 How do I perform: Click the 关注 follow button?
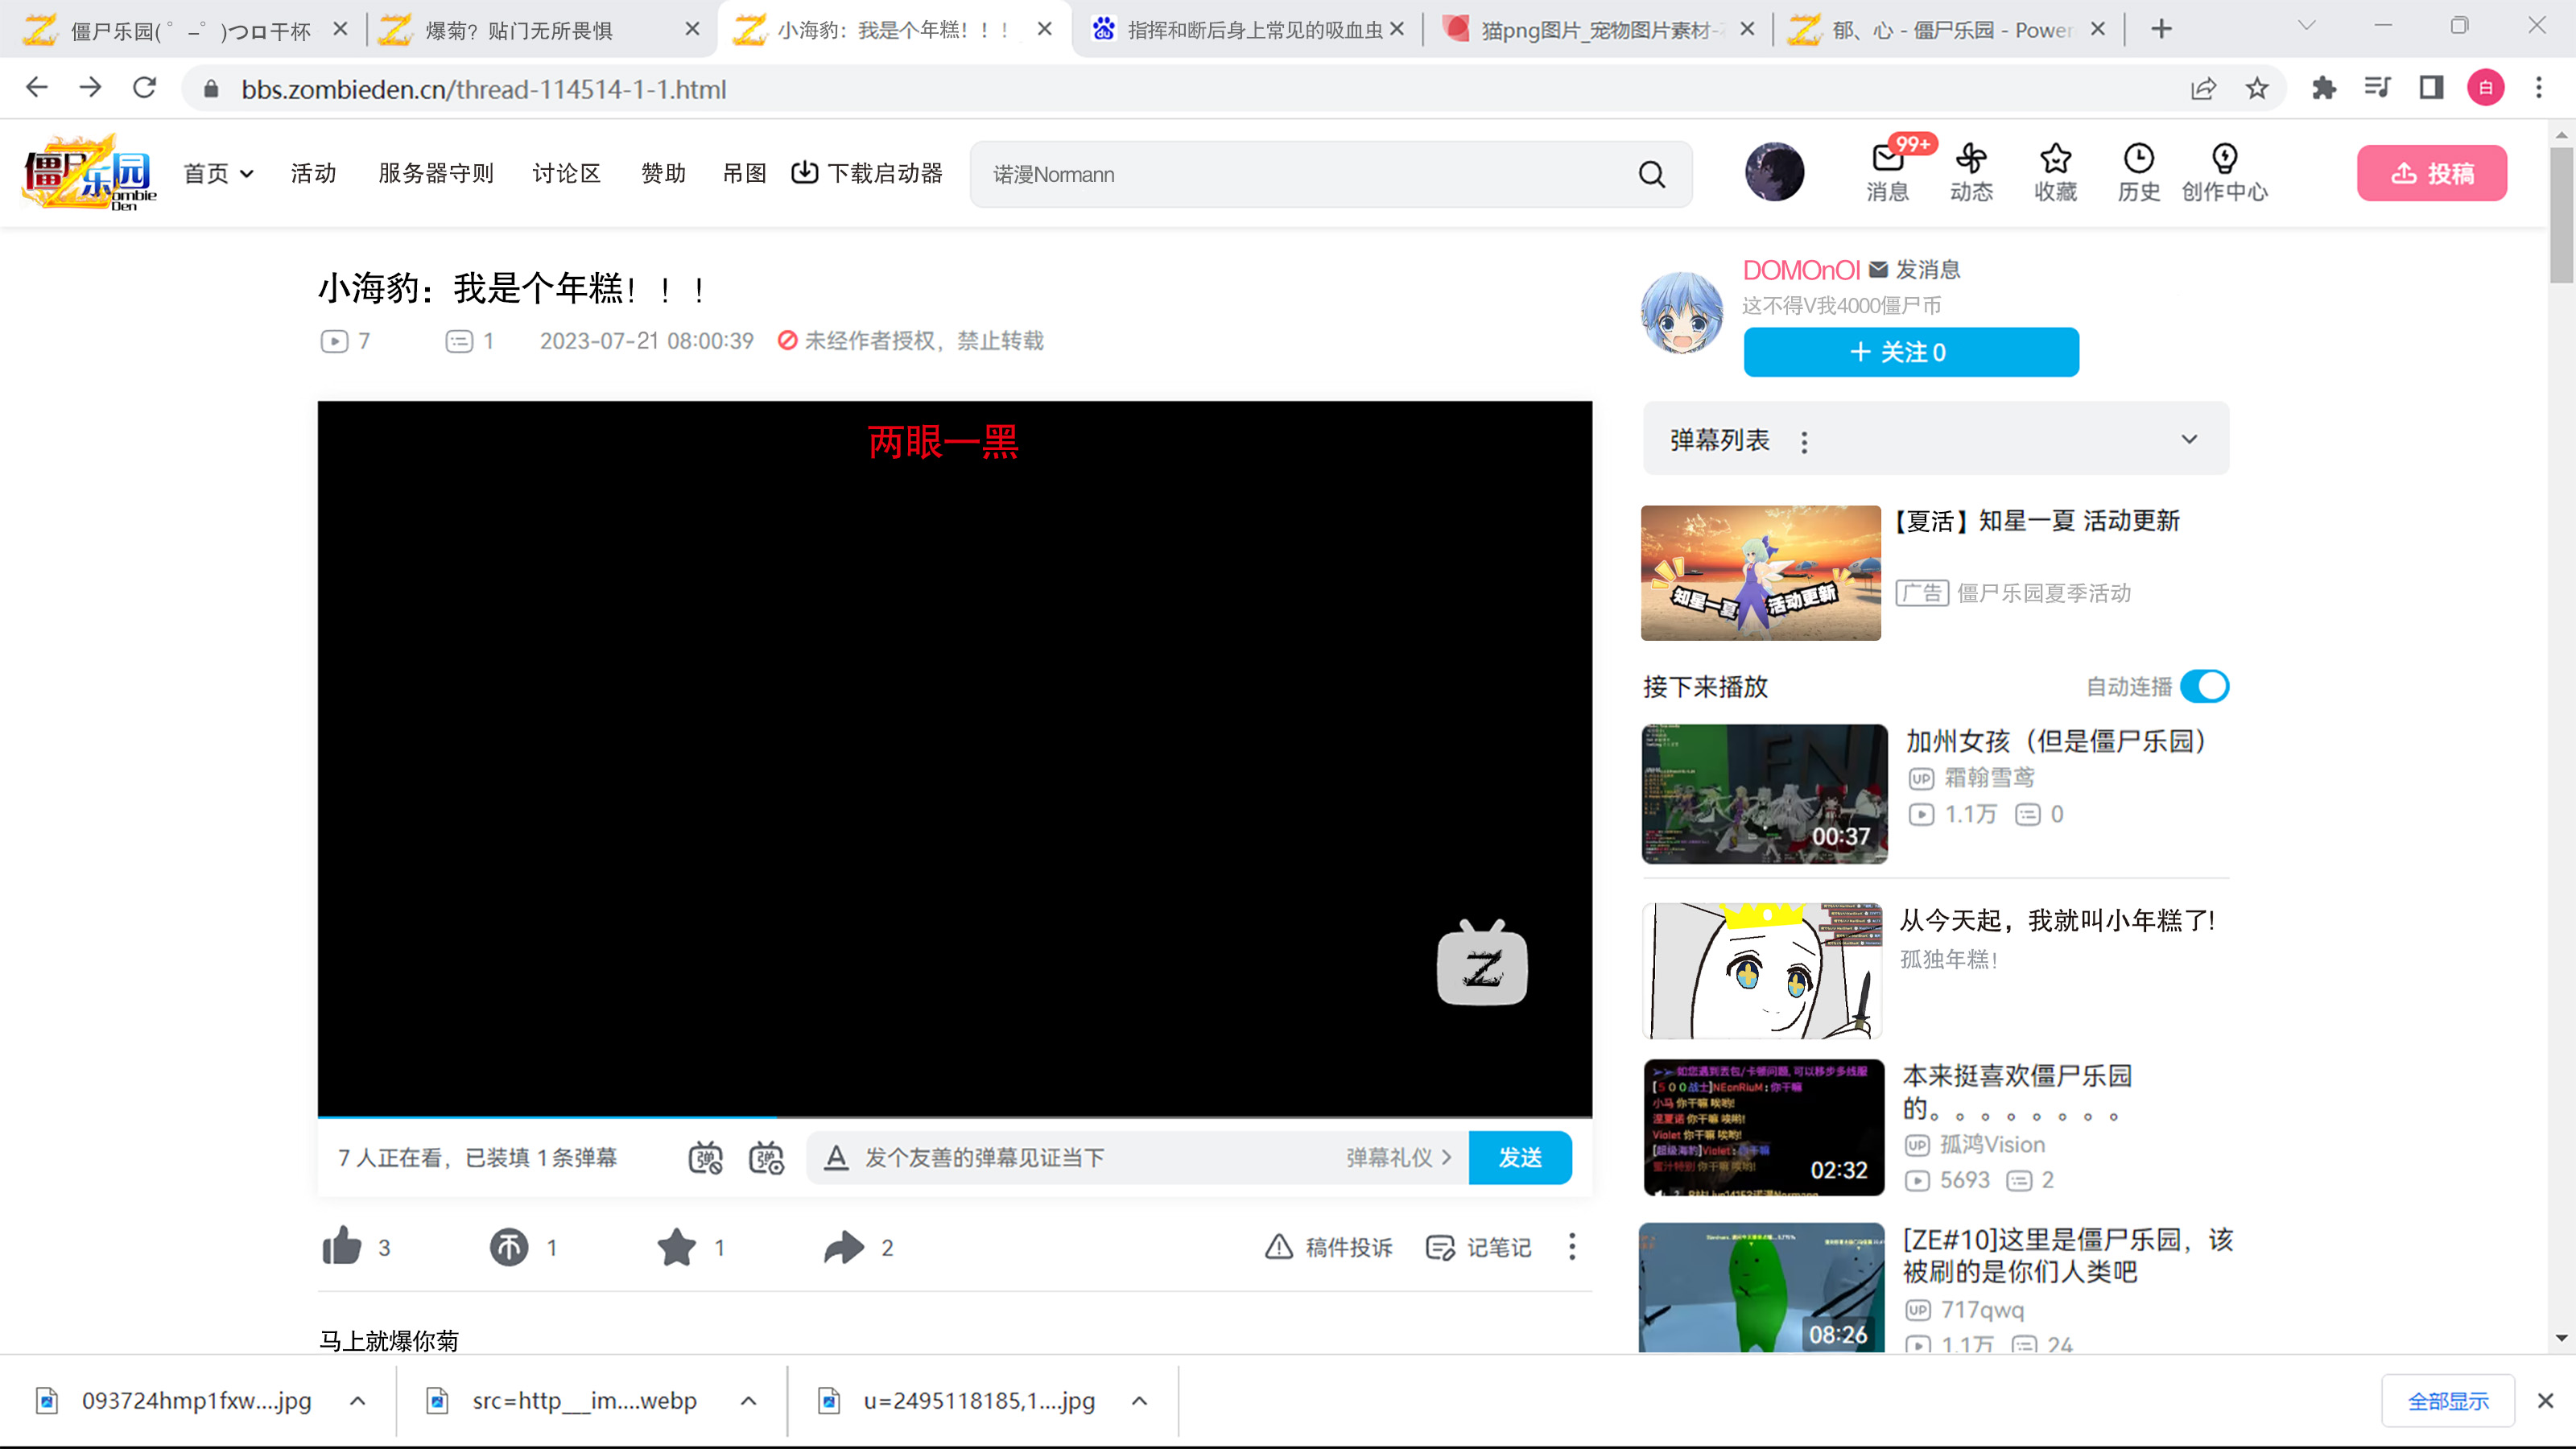tap(1911, 352)
